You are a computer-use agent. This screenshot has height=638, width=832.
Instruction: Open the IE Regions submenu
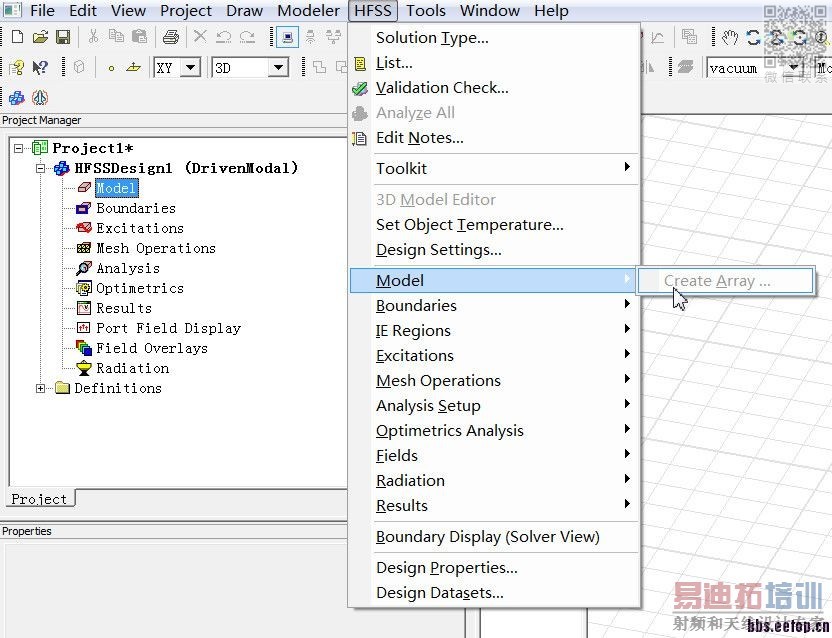[494, 331]
